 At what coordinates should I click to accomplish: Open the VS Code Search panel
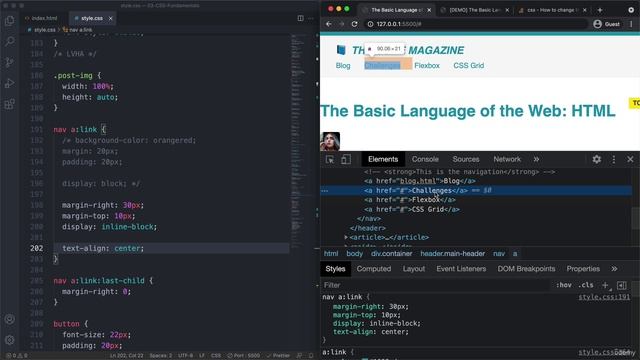tap(9, 41)
